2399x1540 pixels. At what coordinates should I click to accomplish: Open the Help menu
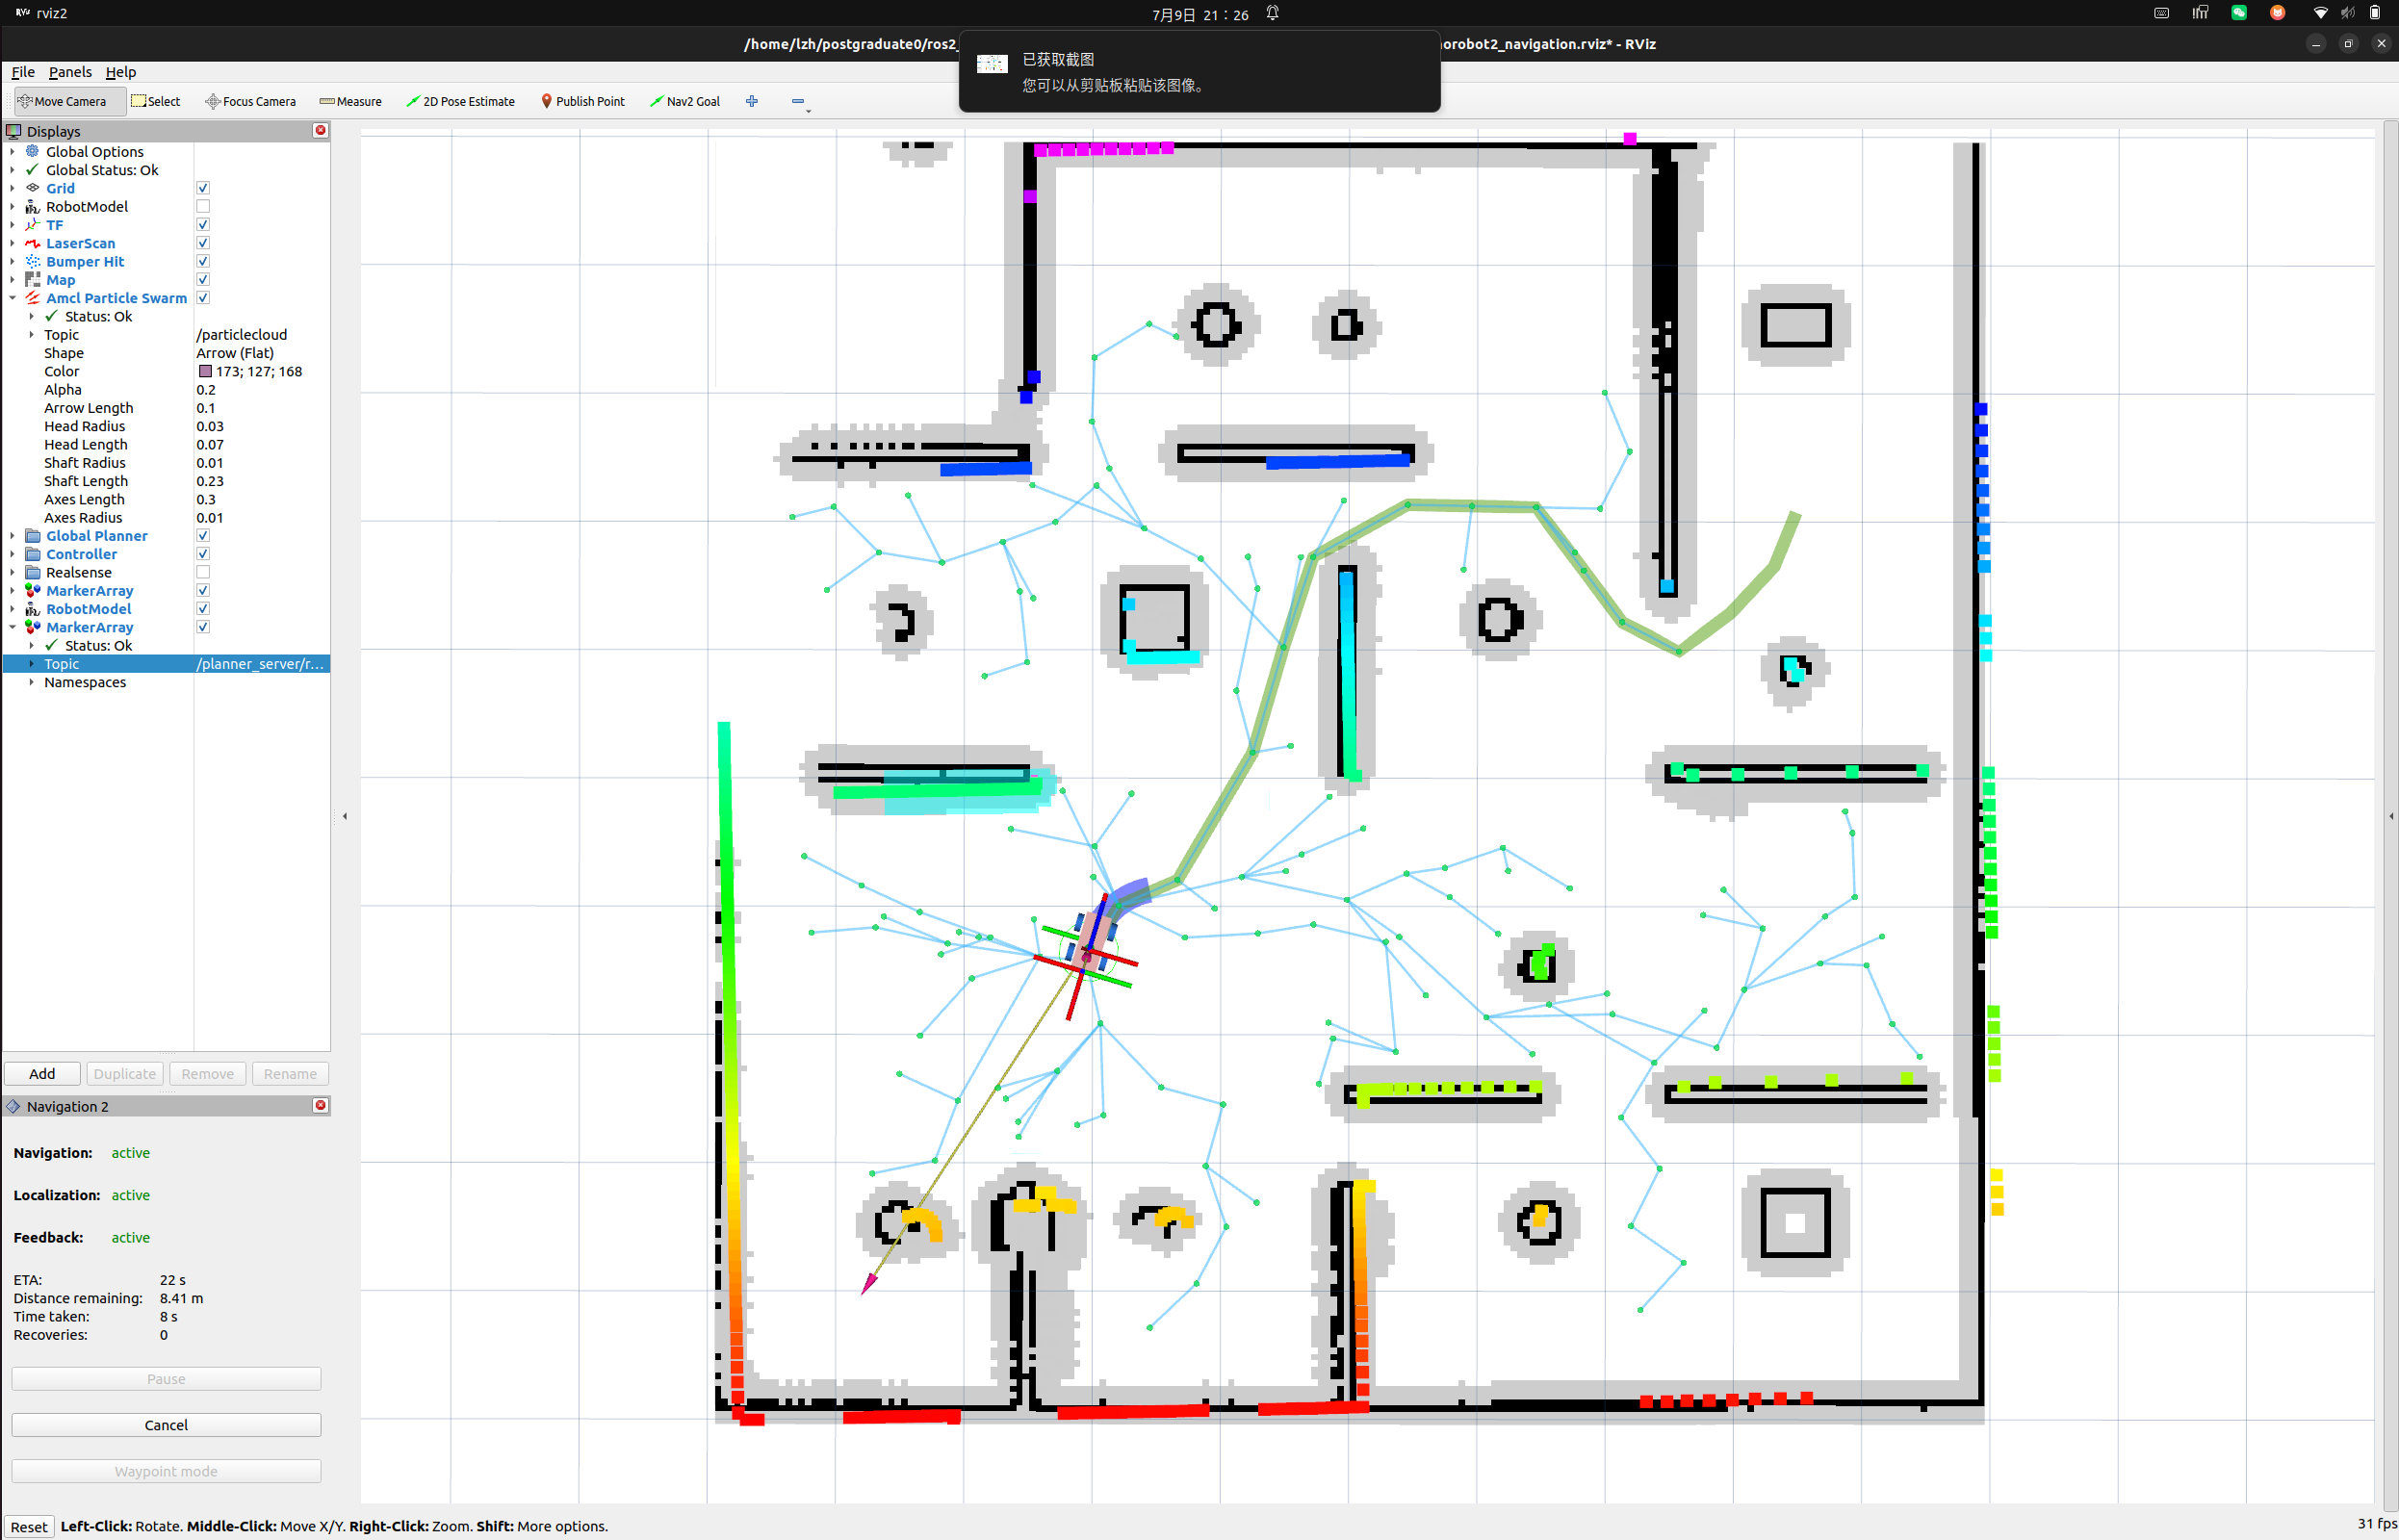121,72
